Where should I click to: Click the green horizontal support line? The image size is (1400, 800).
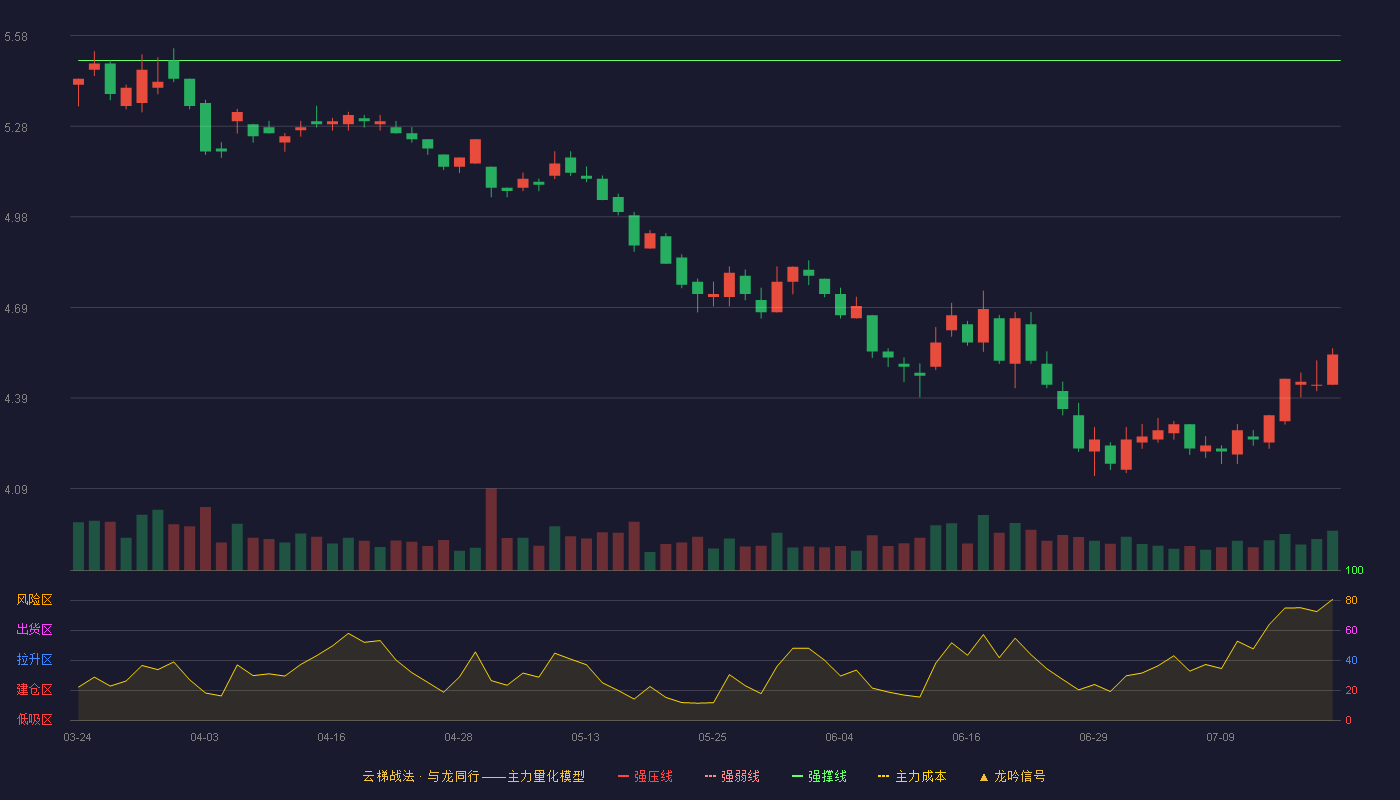pyautogui.click(x=709, y=61)
